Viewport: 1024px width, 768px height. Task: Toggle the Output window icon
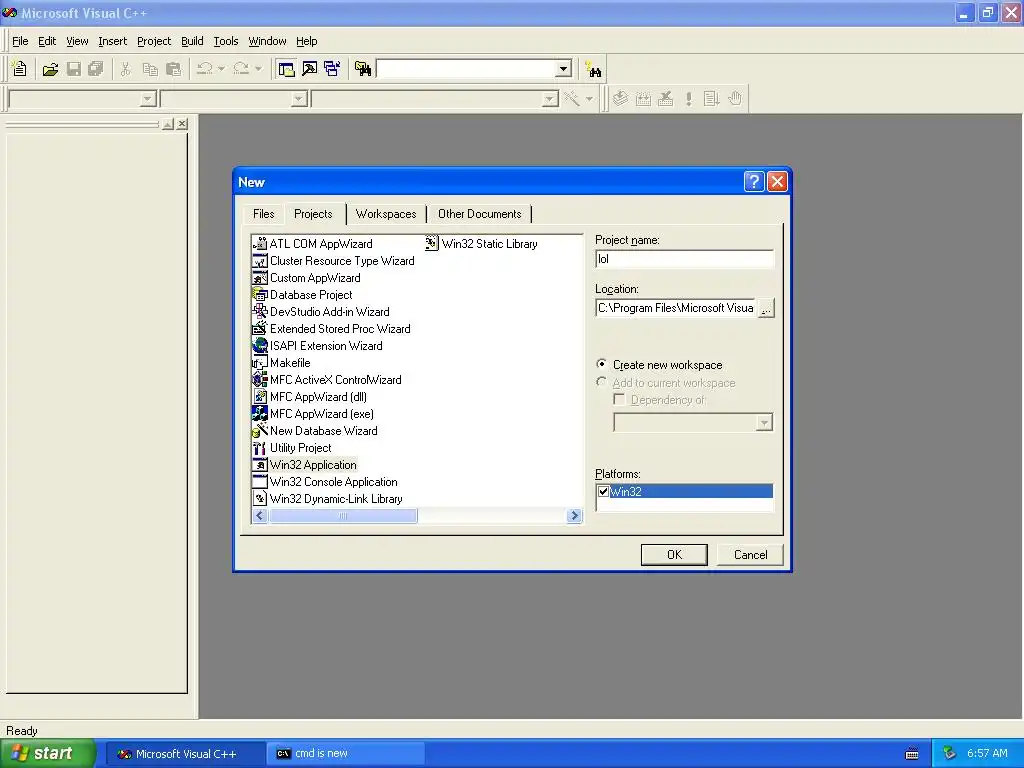point(310,69)
